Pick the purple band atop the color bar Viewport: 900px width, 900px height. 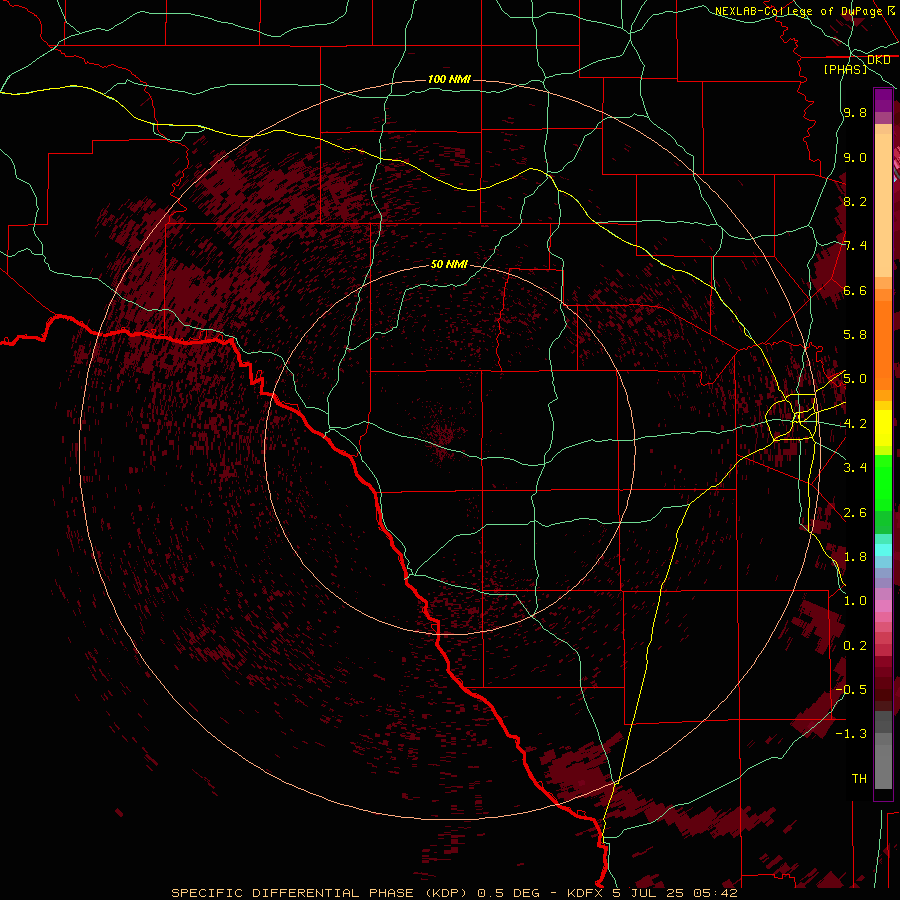(x=883, y=100)
